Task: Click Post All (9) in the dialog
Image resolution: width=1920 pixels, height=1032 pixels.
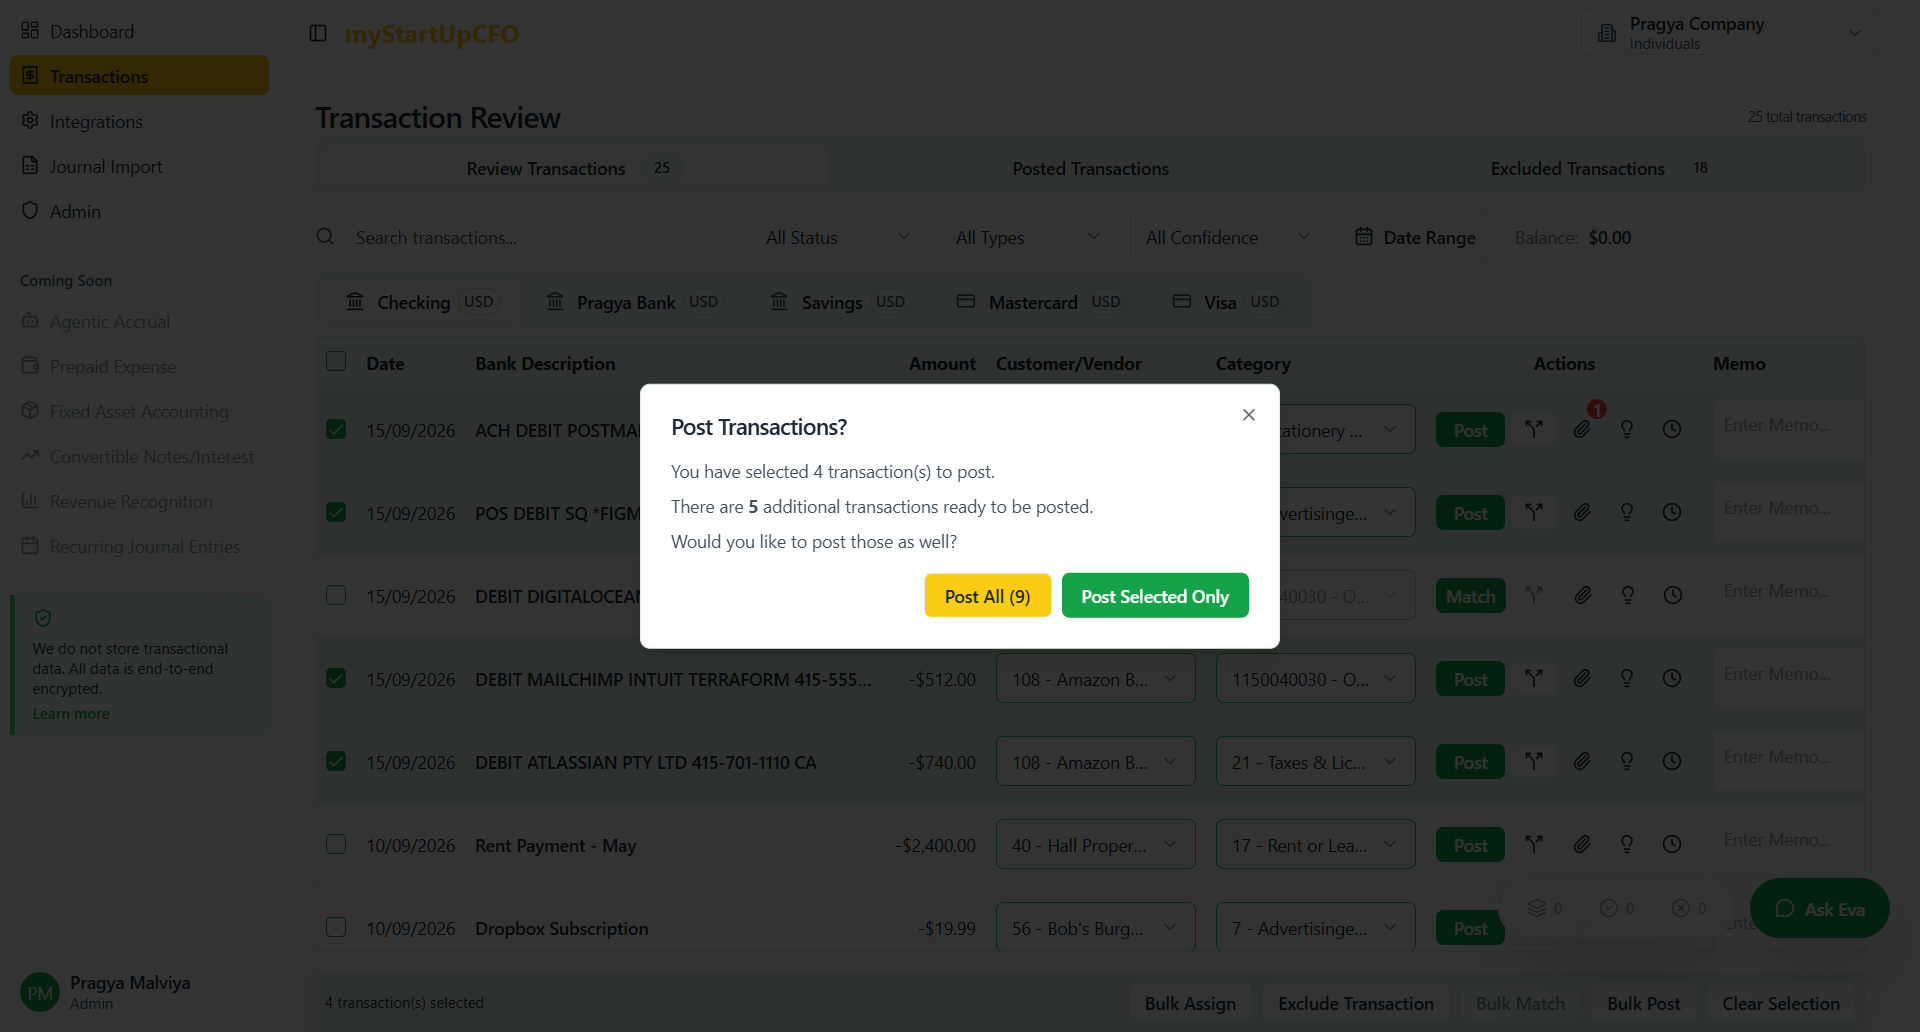Action: click(x=987, y=595)
